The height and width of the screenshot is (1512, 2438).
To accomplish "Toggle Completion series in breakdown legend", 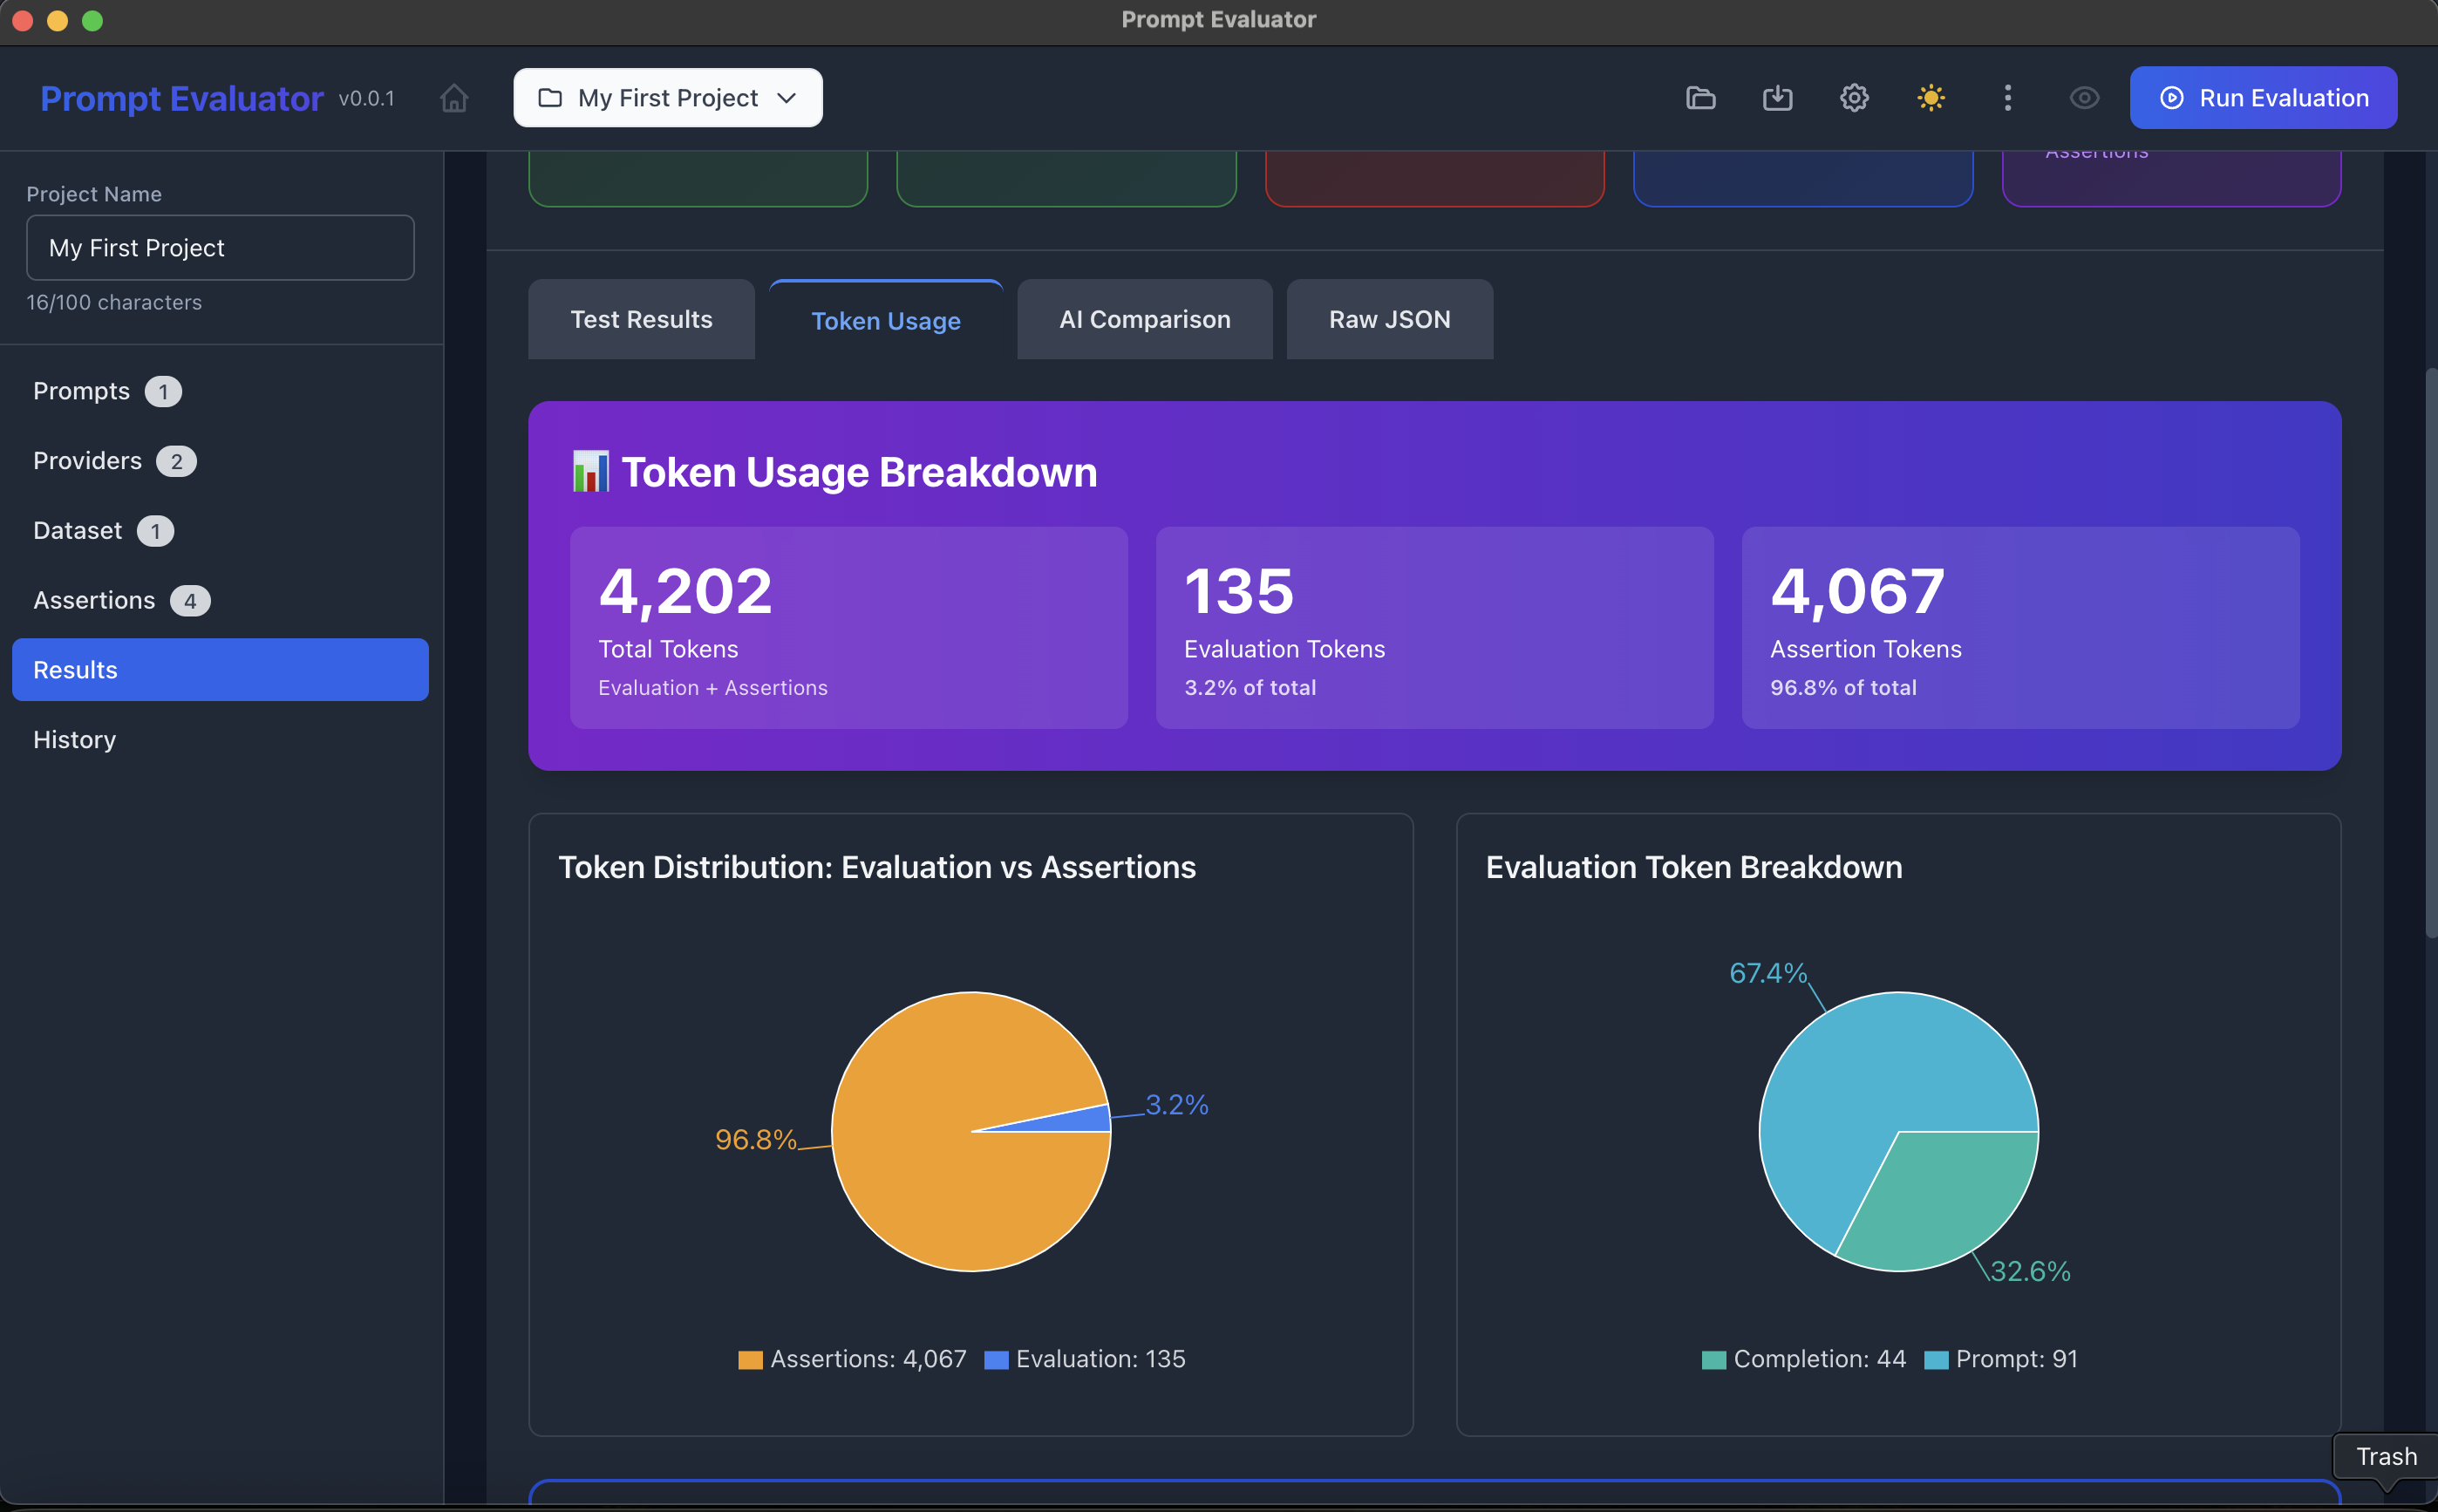I will click(1804, 1359).
